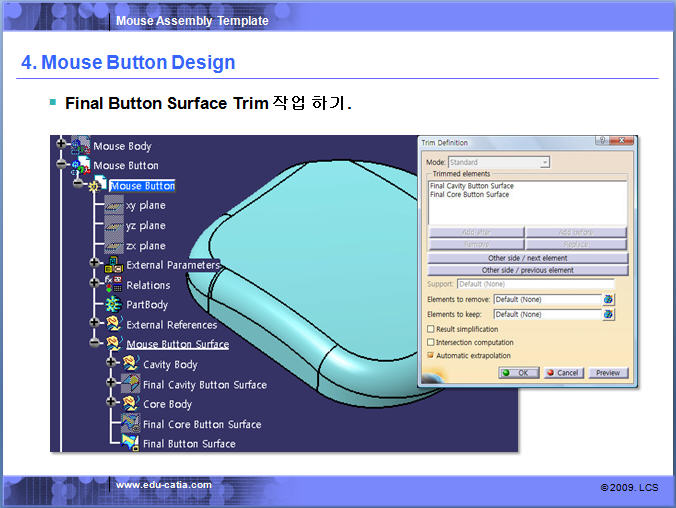This screenshot has width=676, height=508.
Task: Click the Final Button Surface trim icon
Action: tap(130, 443)
